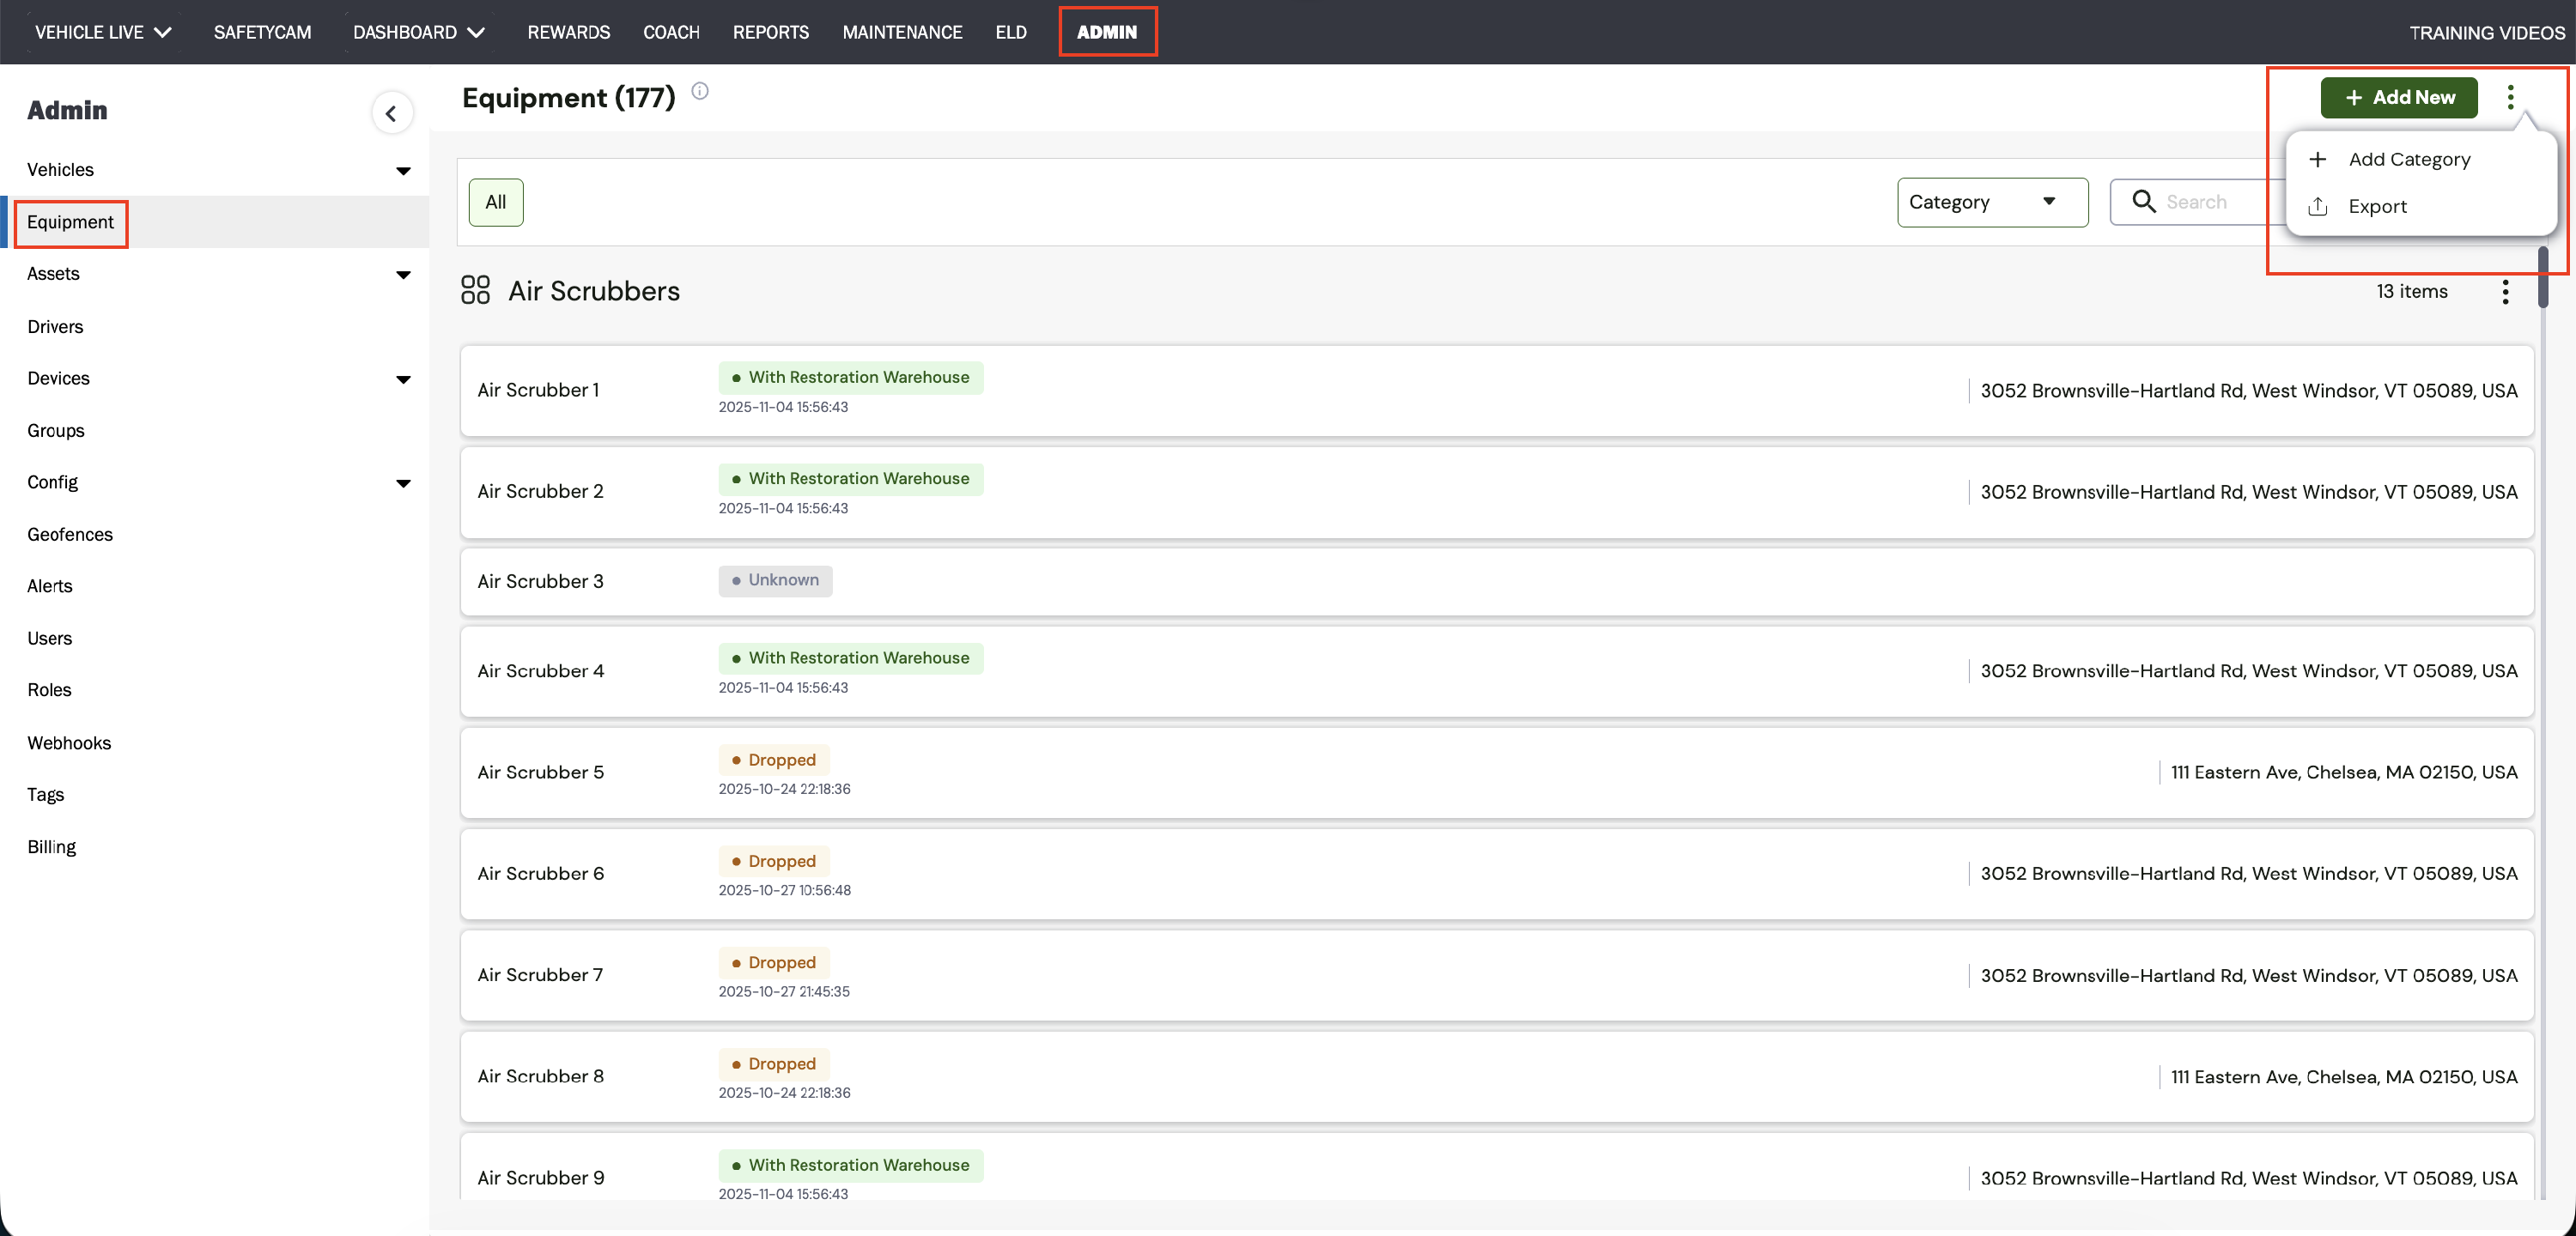Open Air Scrubbers section three-dot options
The width and height of the screenshot is (2576, 1236).
2504,291
